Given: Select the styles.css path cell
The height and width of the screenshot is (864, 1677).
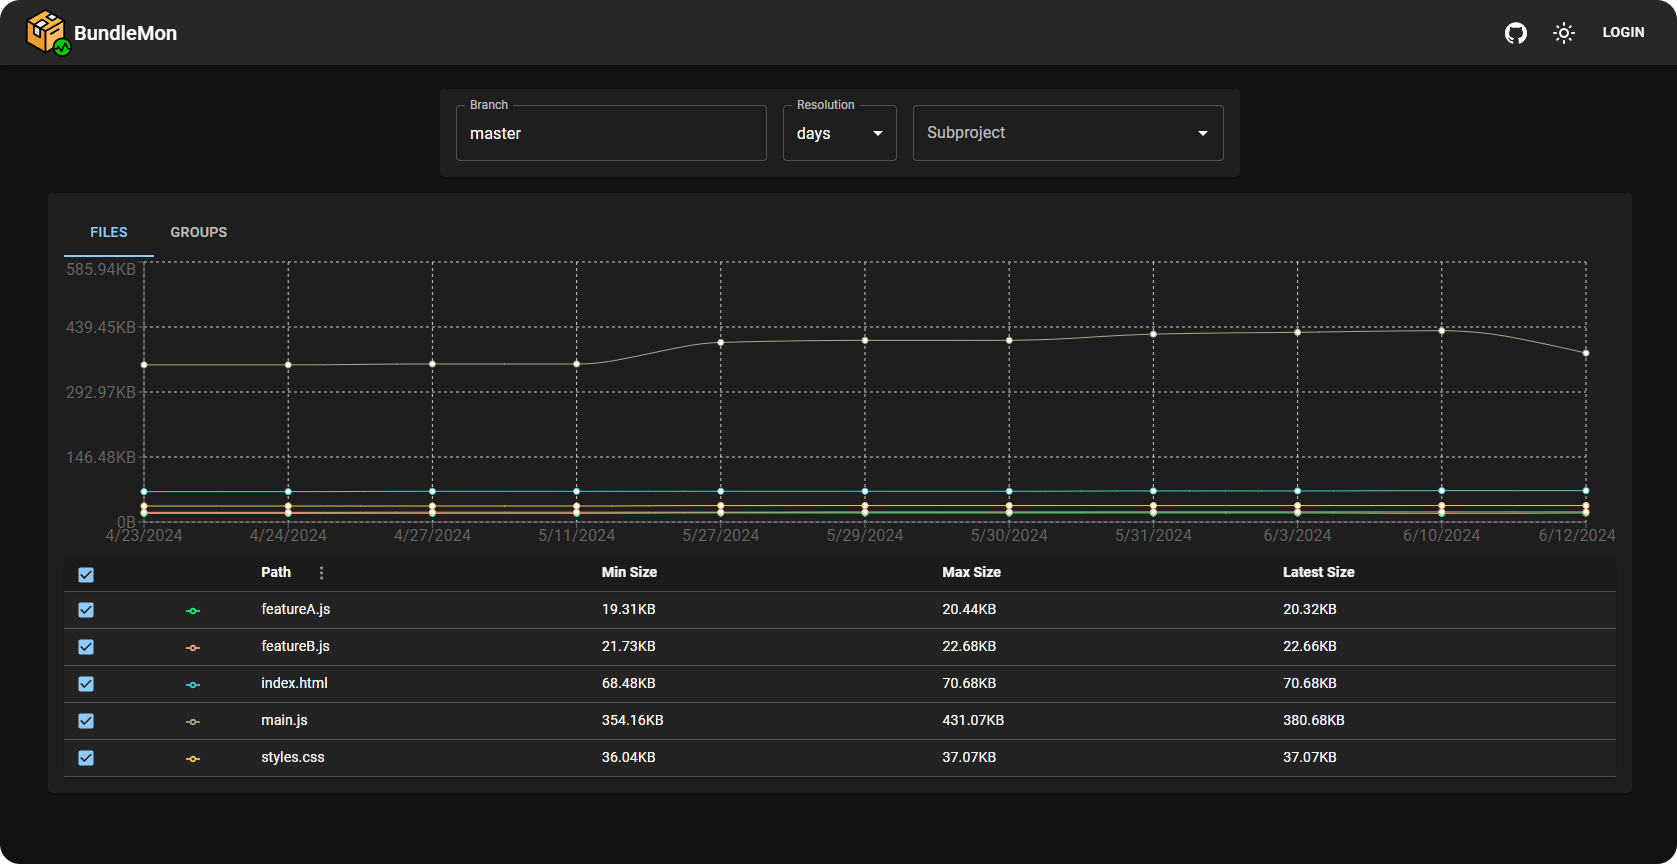Looking at the screenshot, I should tap(293, 757).
